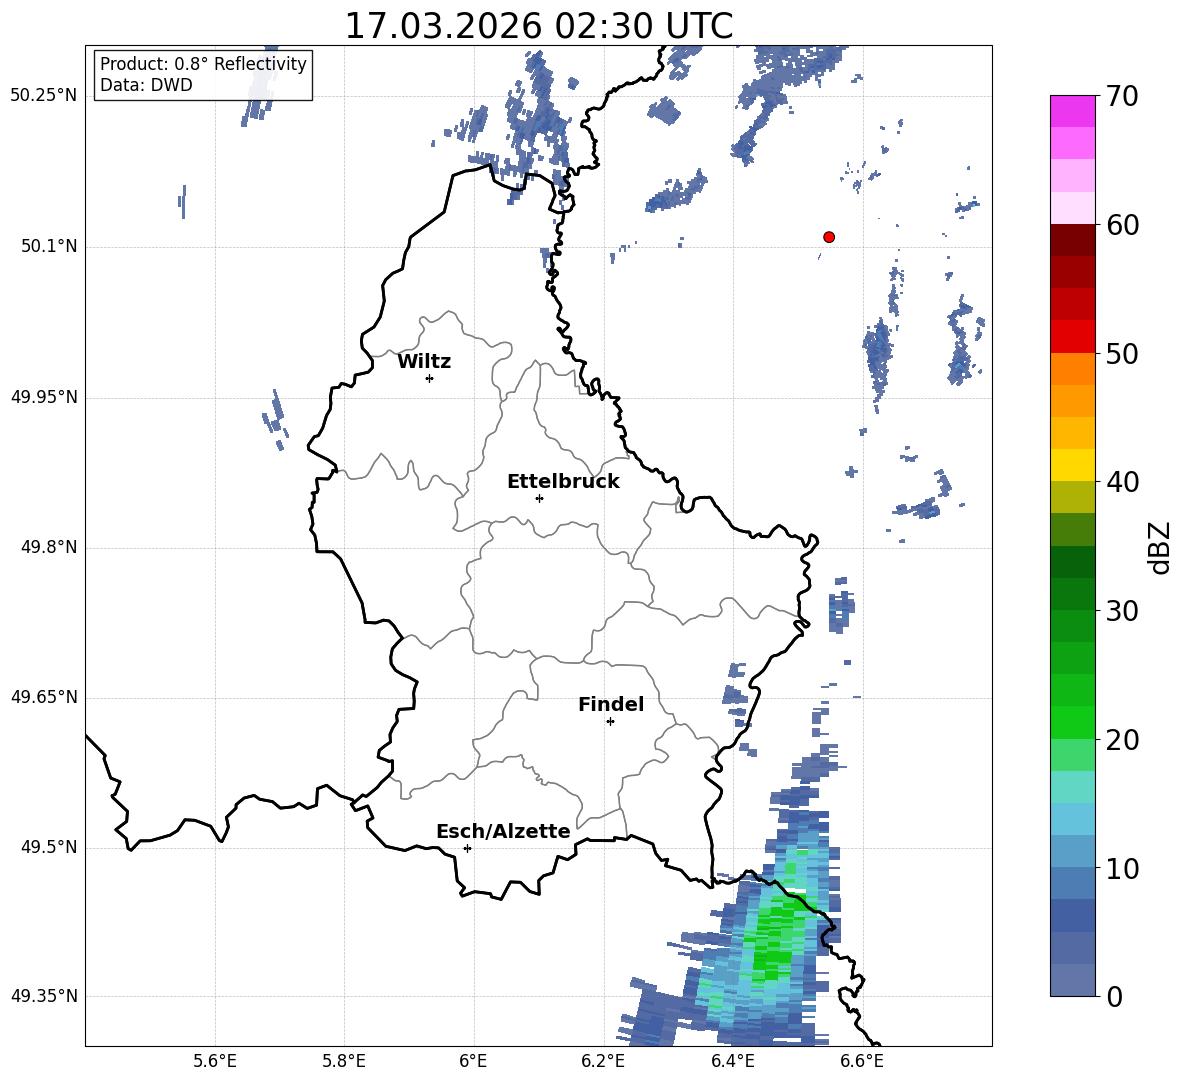This screenshot has width=1184, height=1081.
Task: Click the title 17.03.2026 02:30 UTC
Action: click(x=538, y=26)
